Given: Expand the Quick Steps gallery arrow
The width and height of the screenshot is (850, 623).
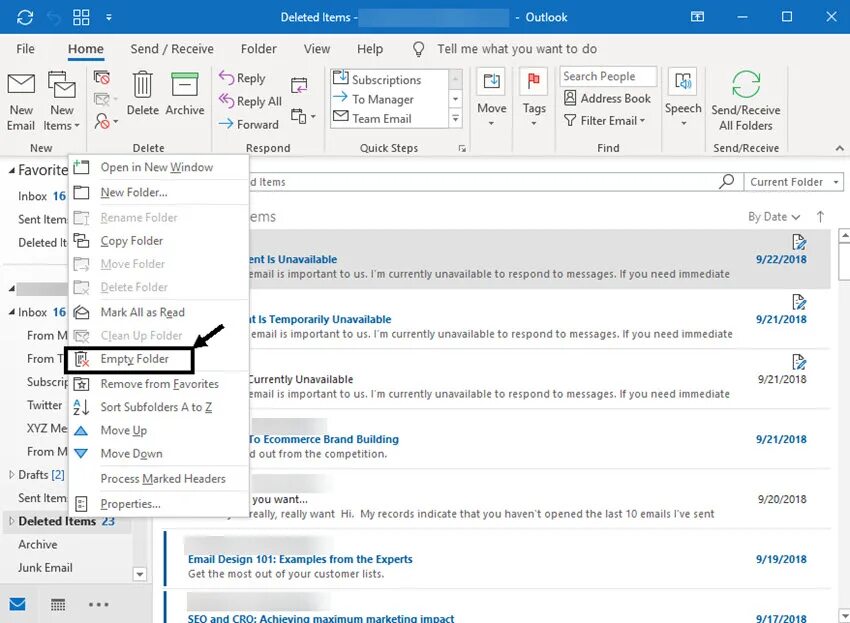Looking at the screenshot, I should point(455,119).
